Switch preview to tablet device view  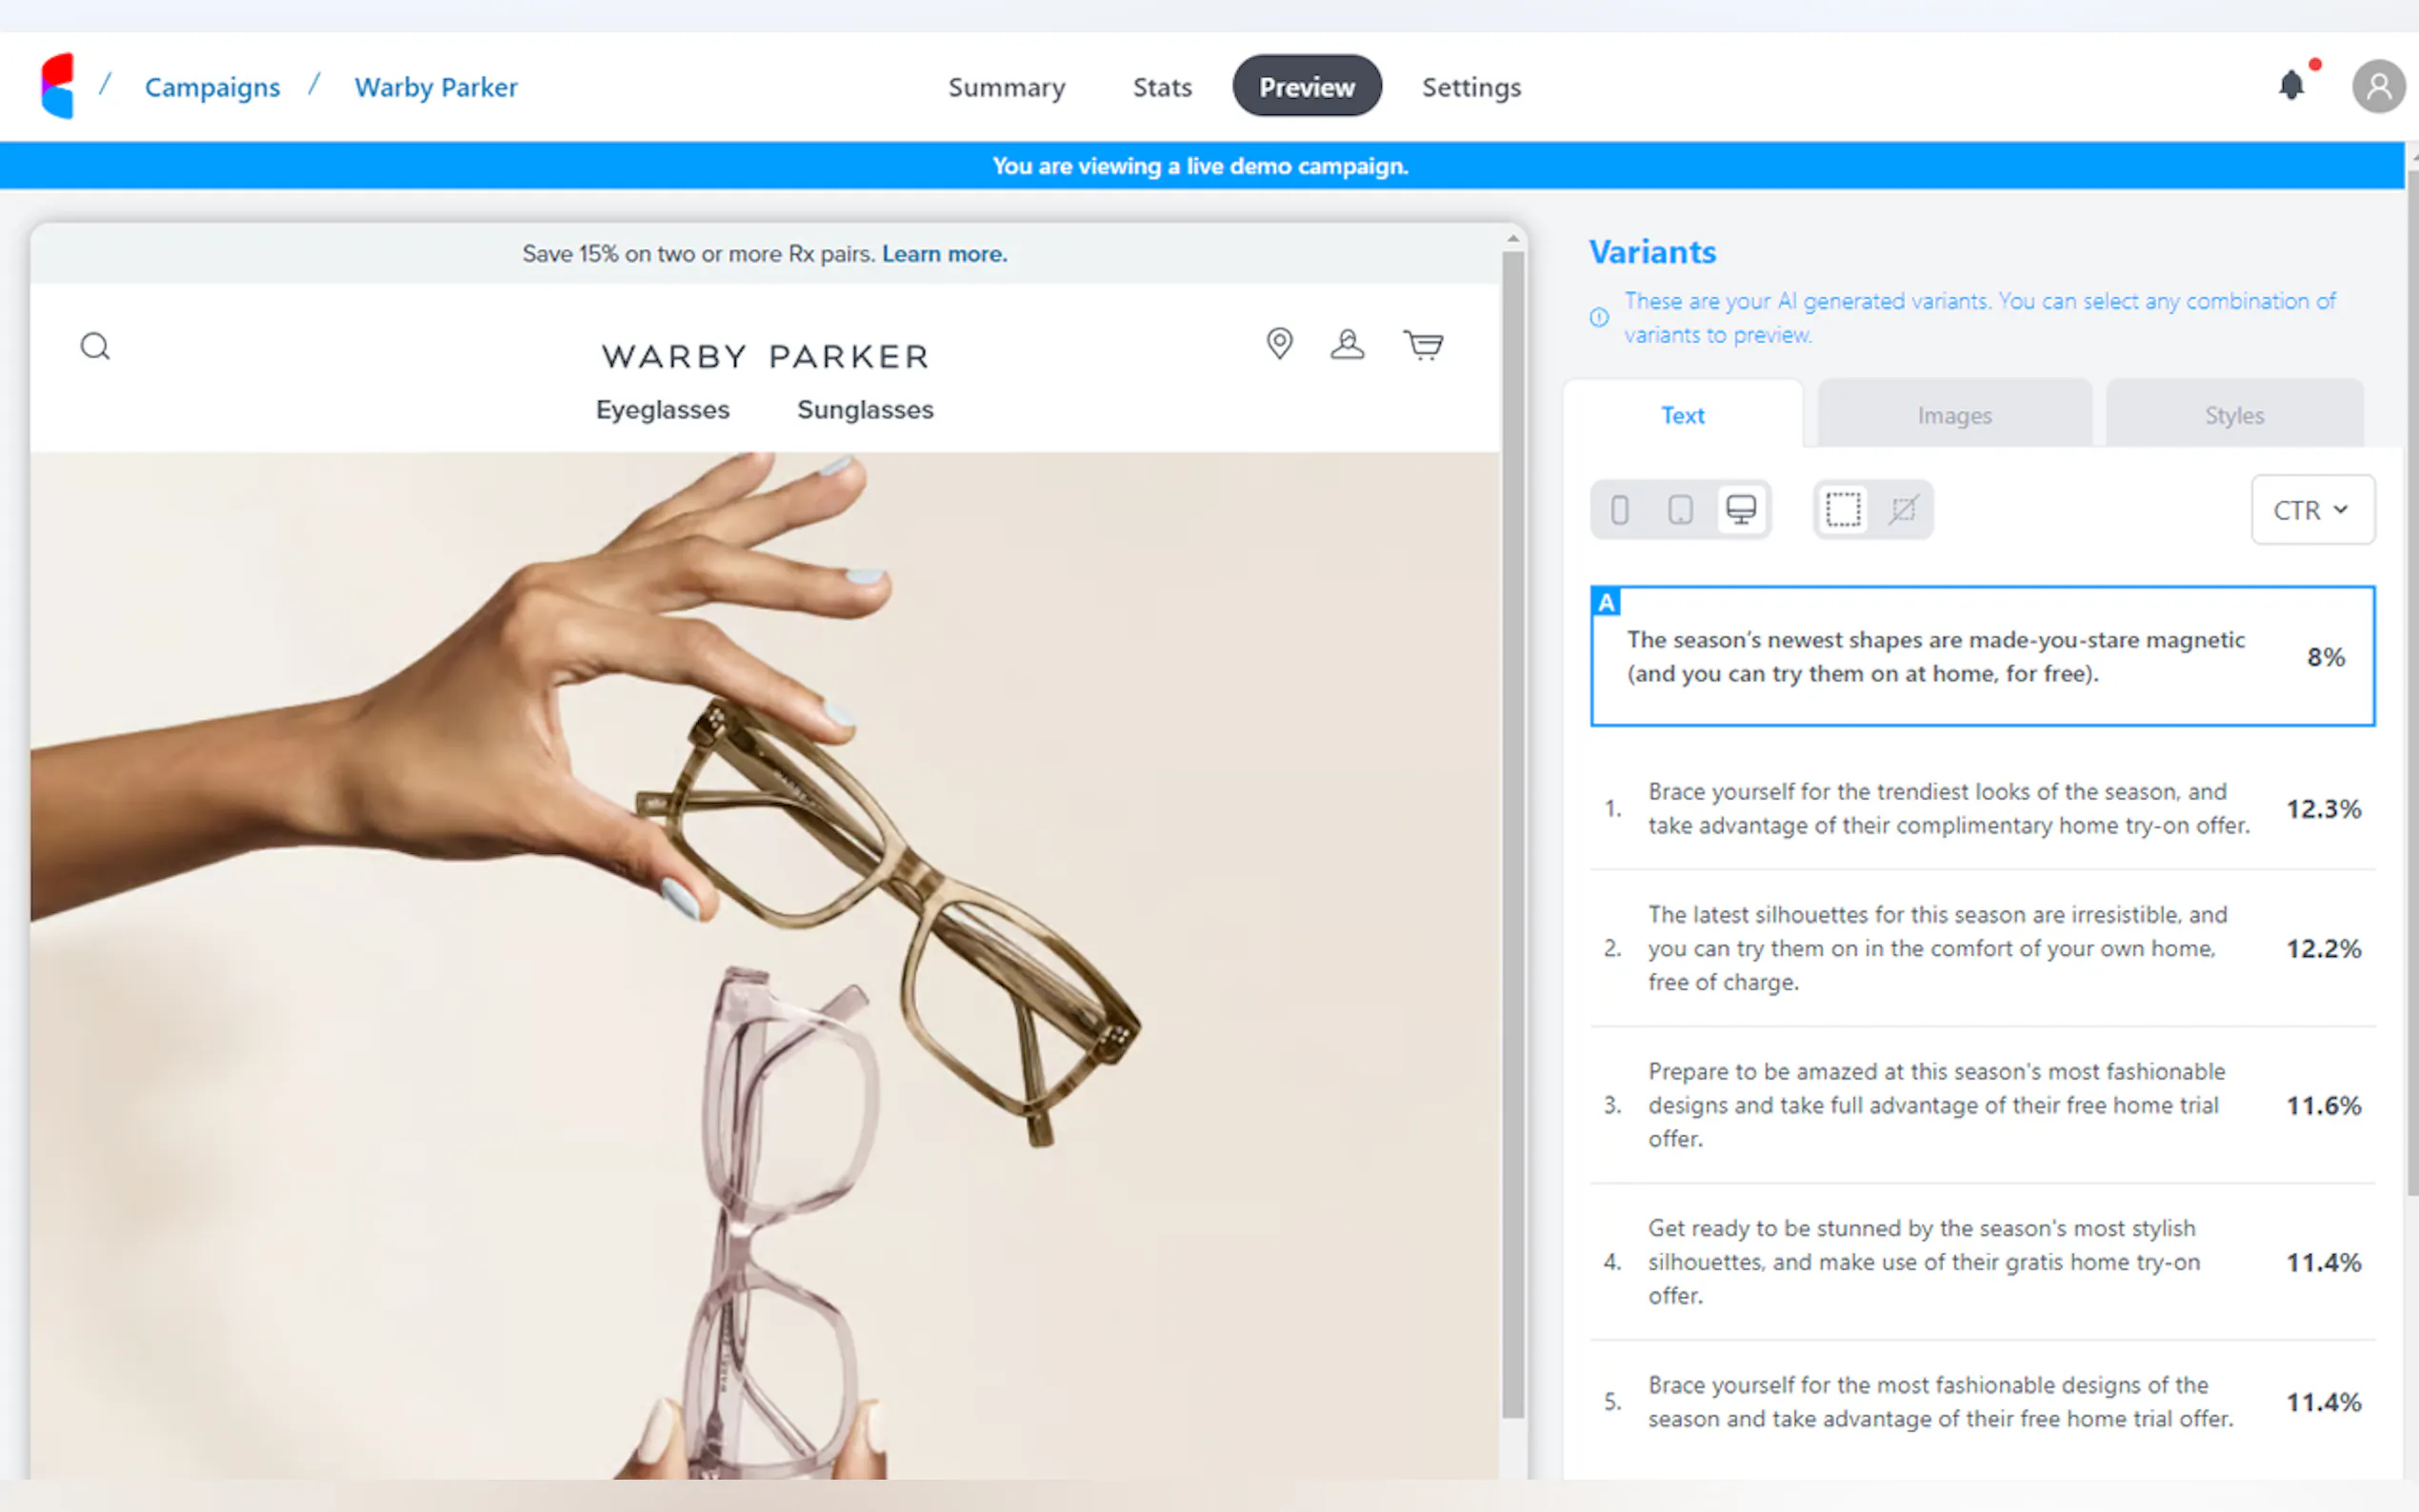(1680, 510)
